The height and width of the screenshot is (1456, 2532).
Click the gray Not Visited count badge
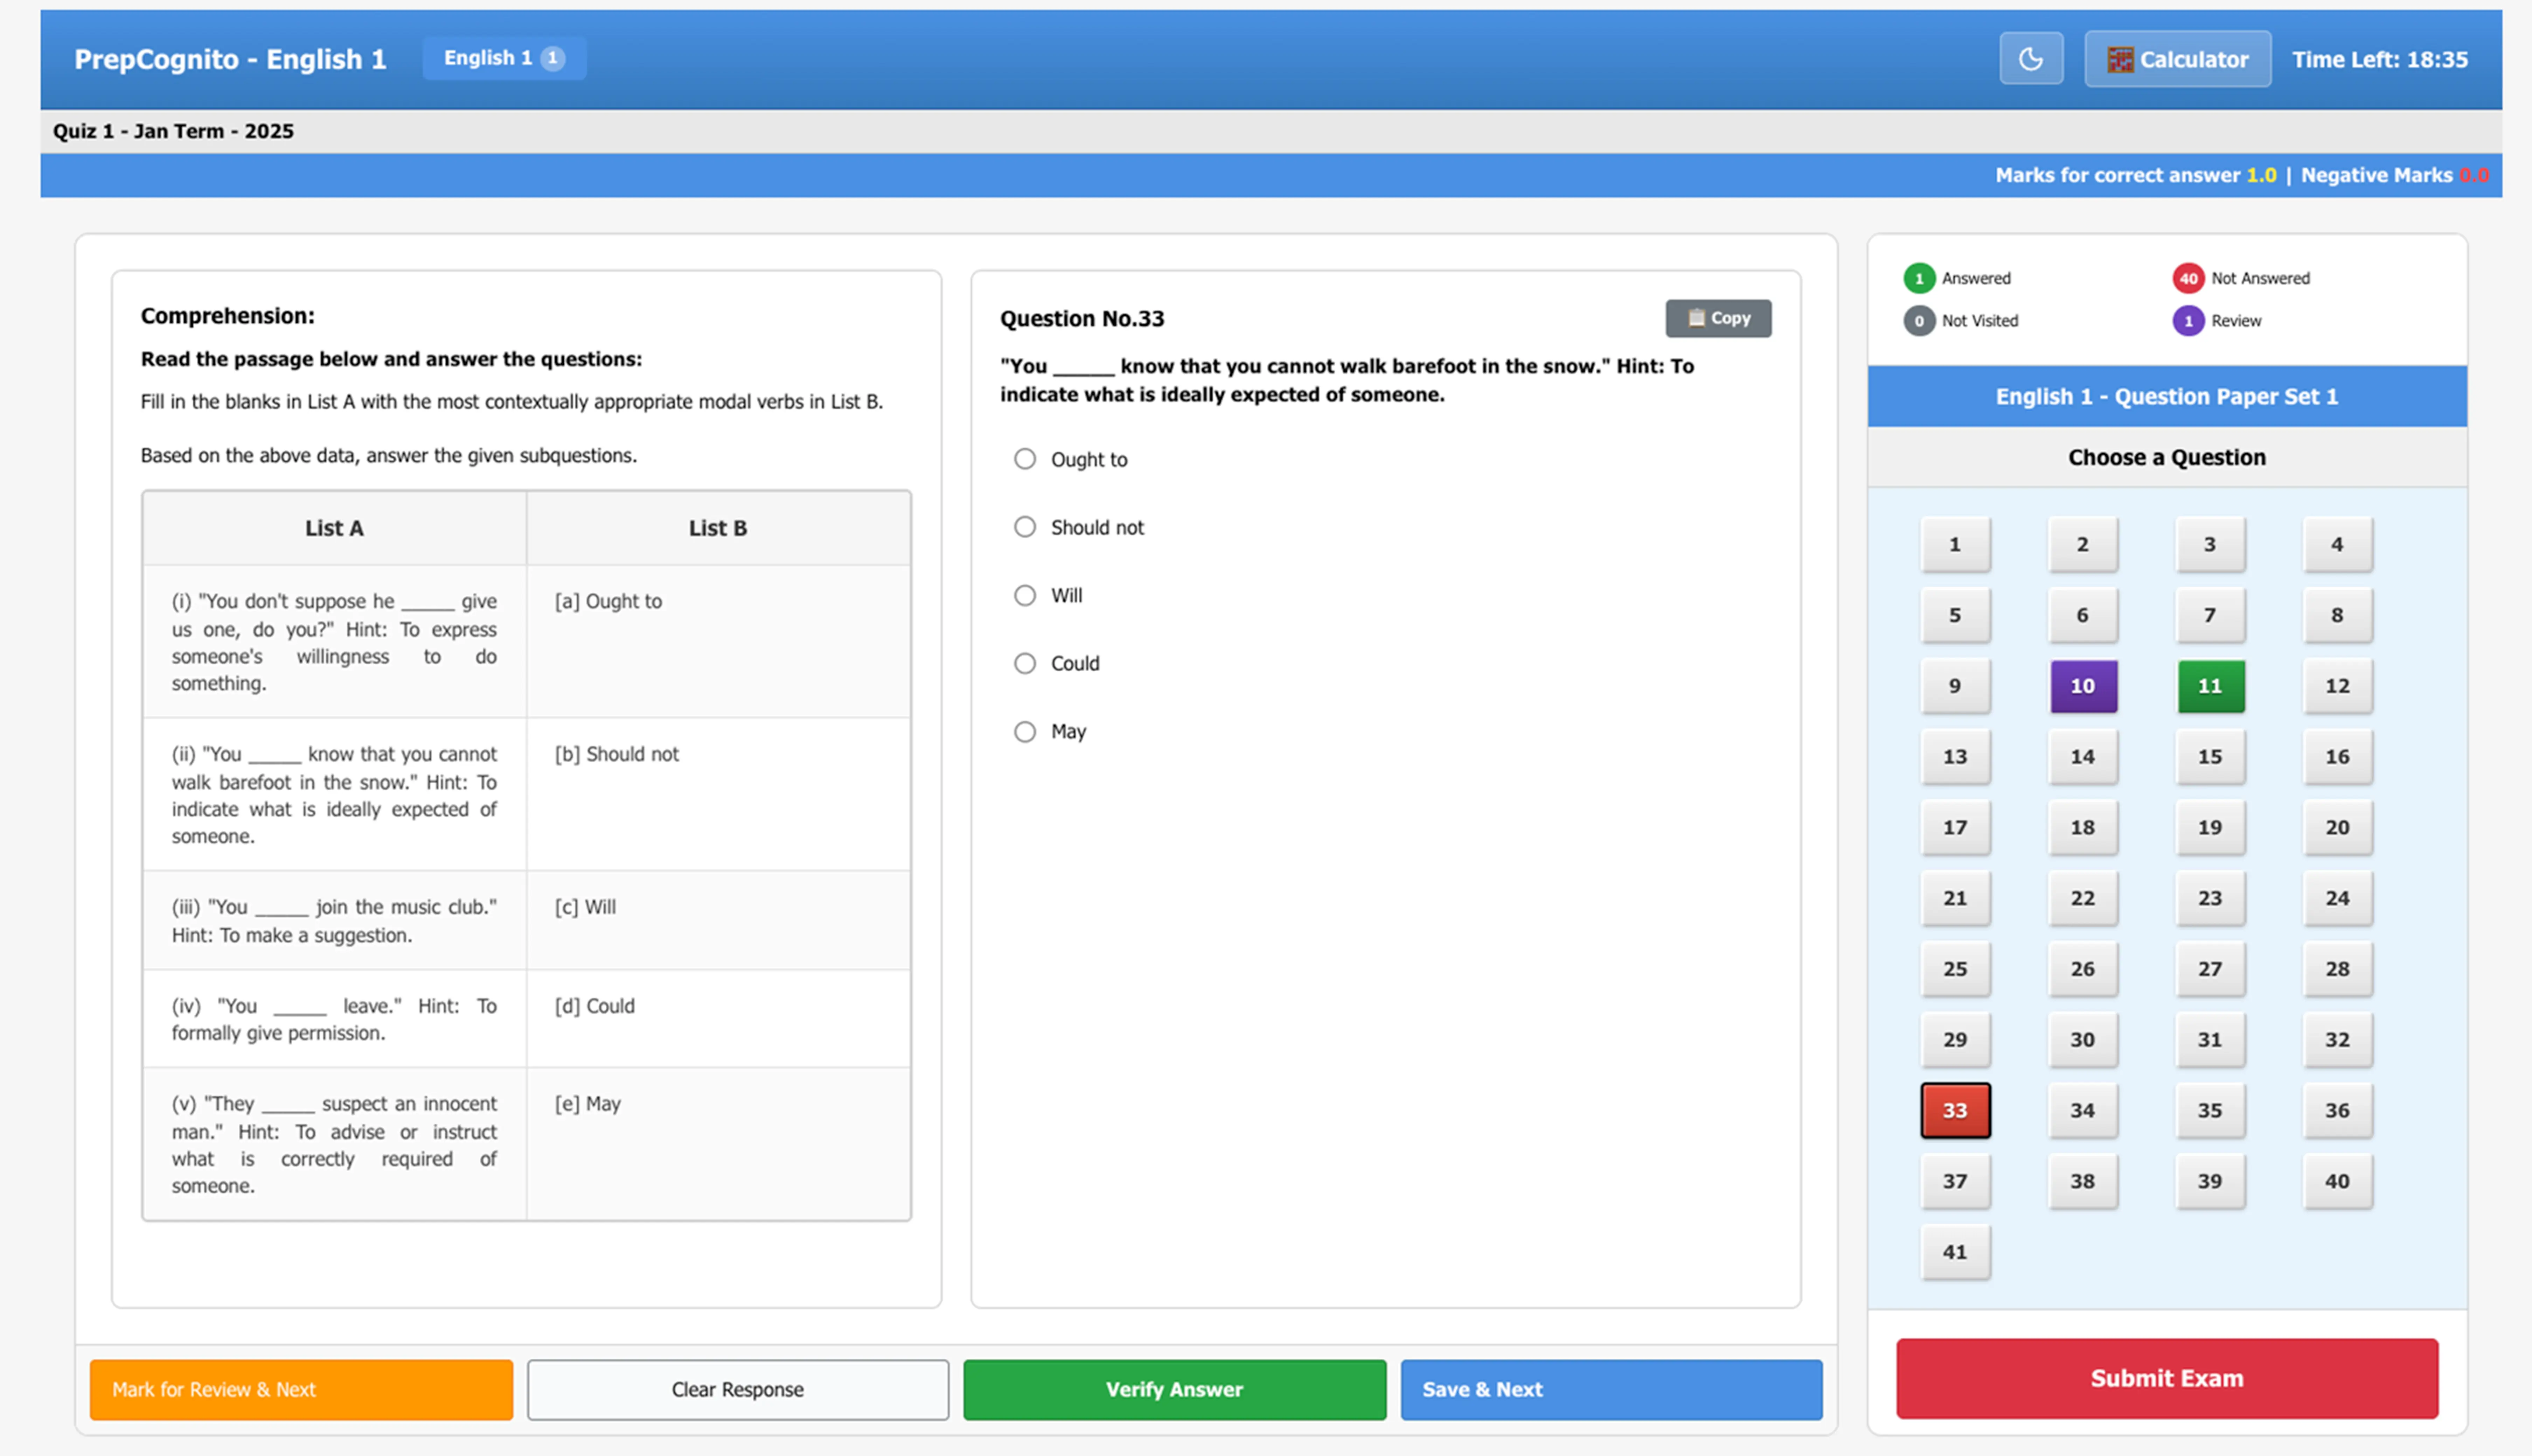coord(1919,321)
